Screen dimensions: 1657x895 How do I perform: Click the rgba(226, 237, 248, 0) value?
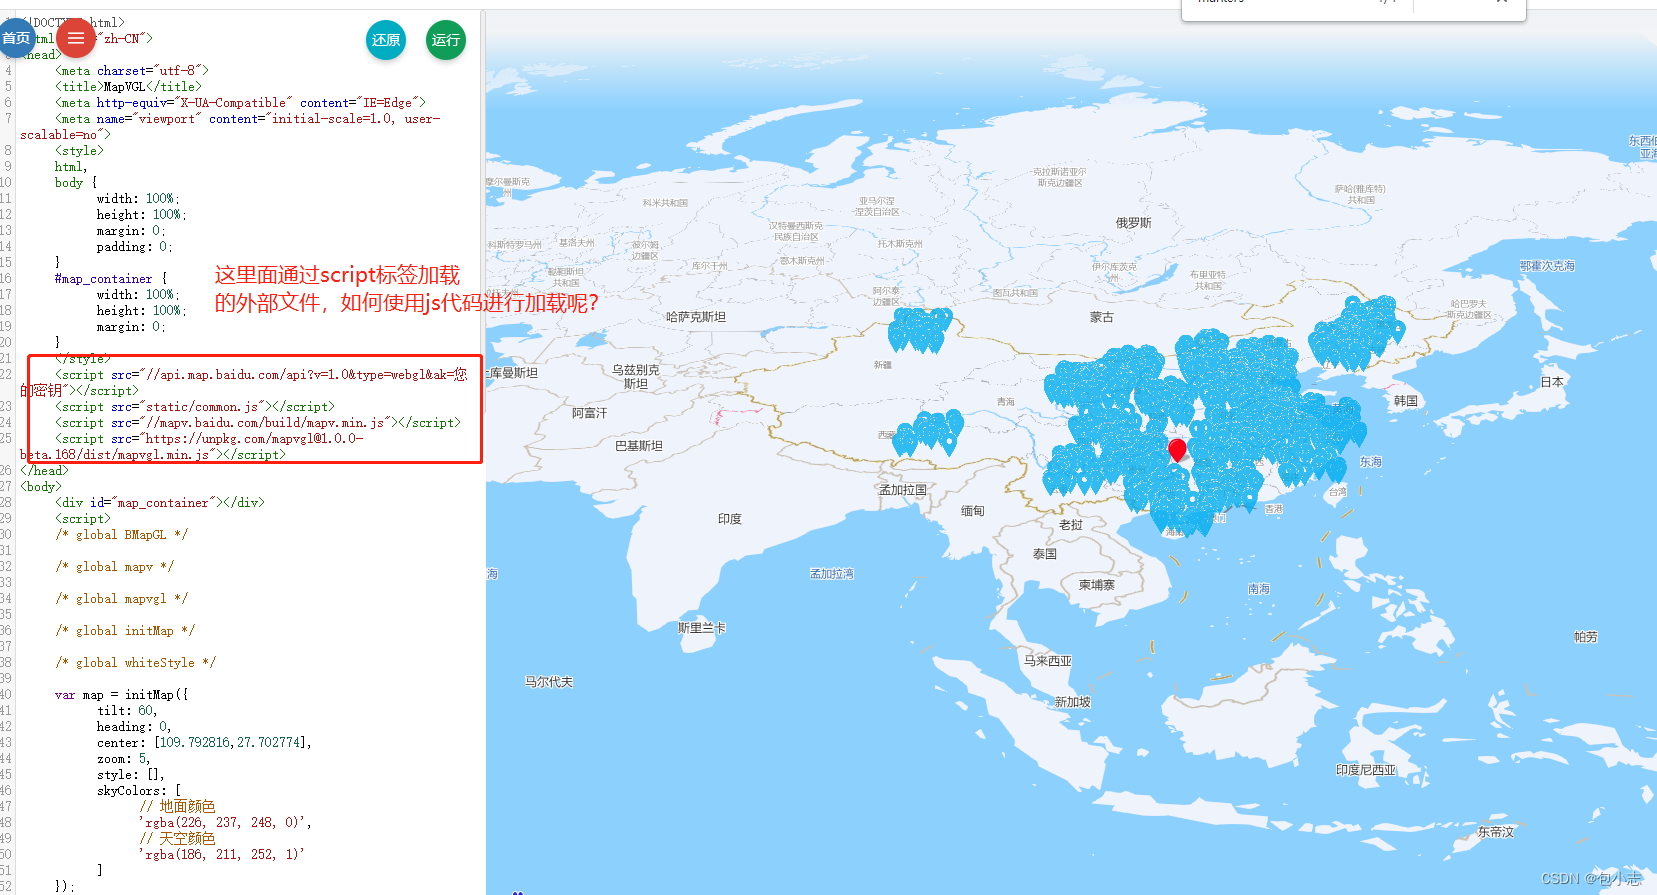coord(225,823)
